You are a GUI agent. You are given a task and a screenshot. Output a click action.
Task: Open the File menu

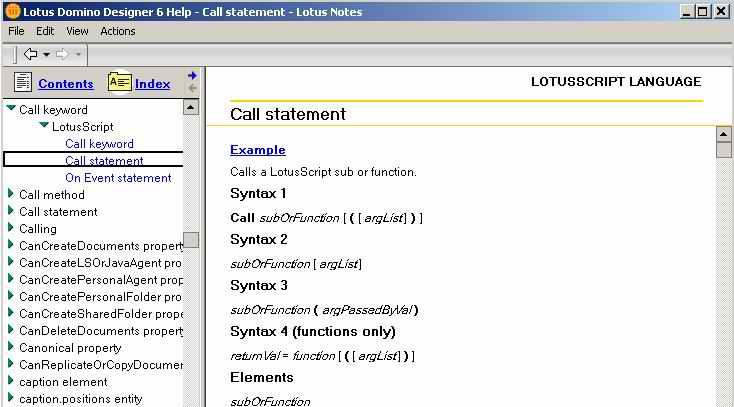(x=16, y=31)
